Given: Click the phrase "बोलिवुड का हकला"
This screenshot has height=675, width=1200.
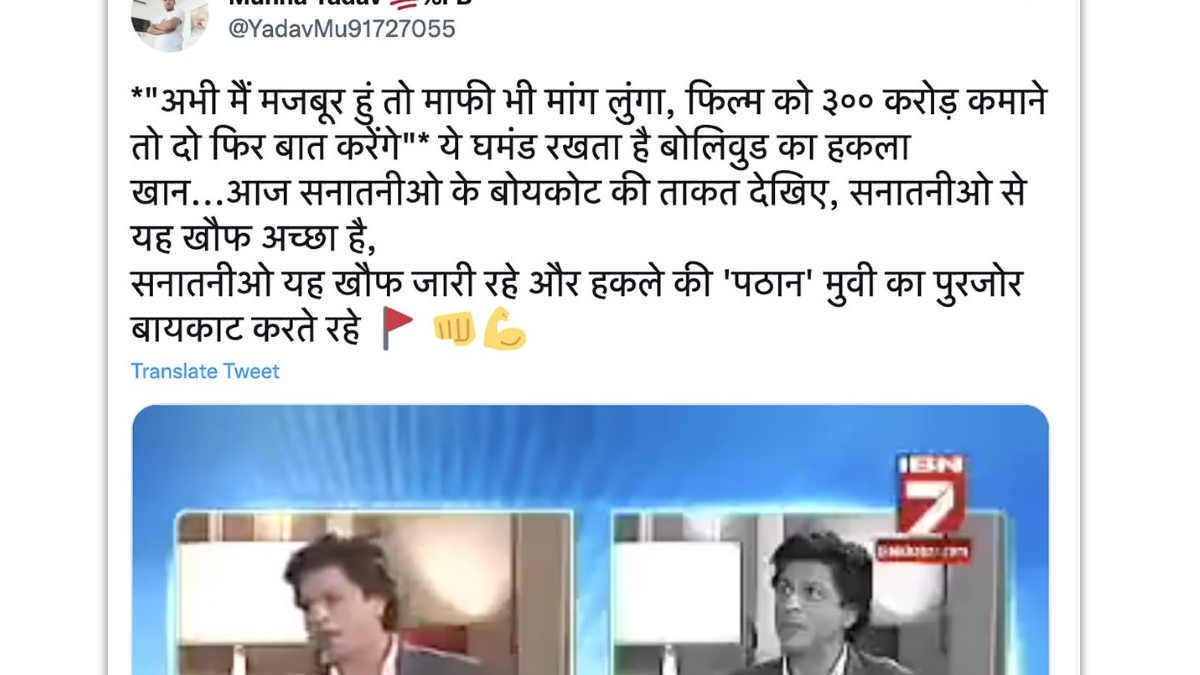Looking at the screenshot, I should click(785, 148).
